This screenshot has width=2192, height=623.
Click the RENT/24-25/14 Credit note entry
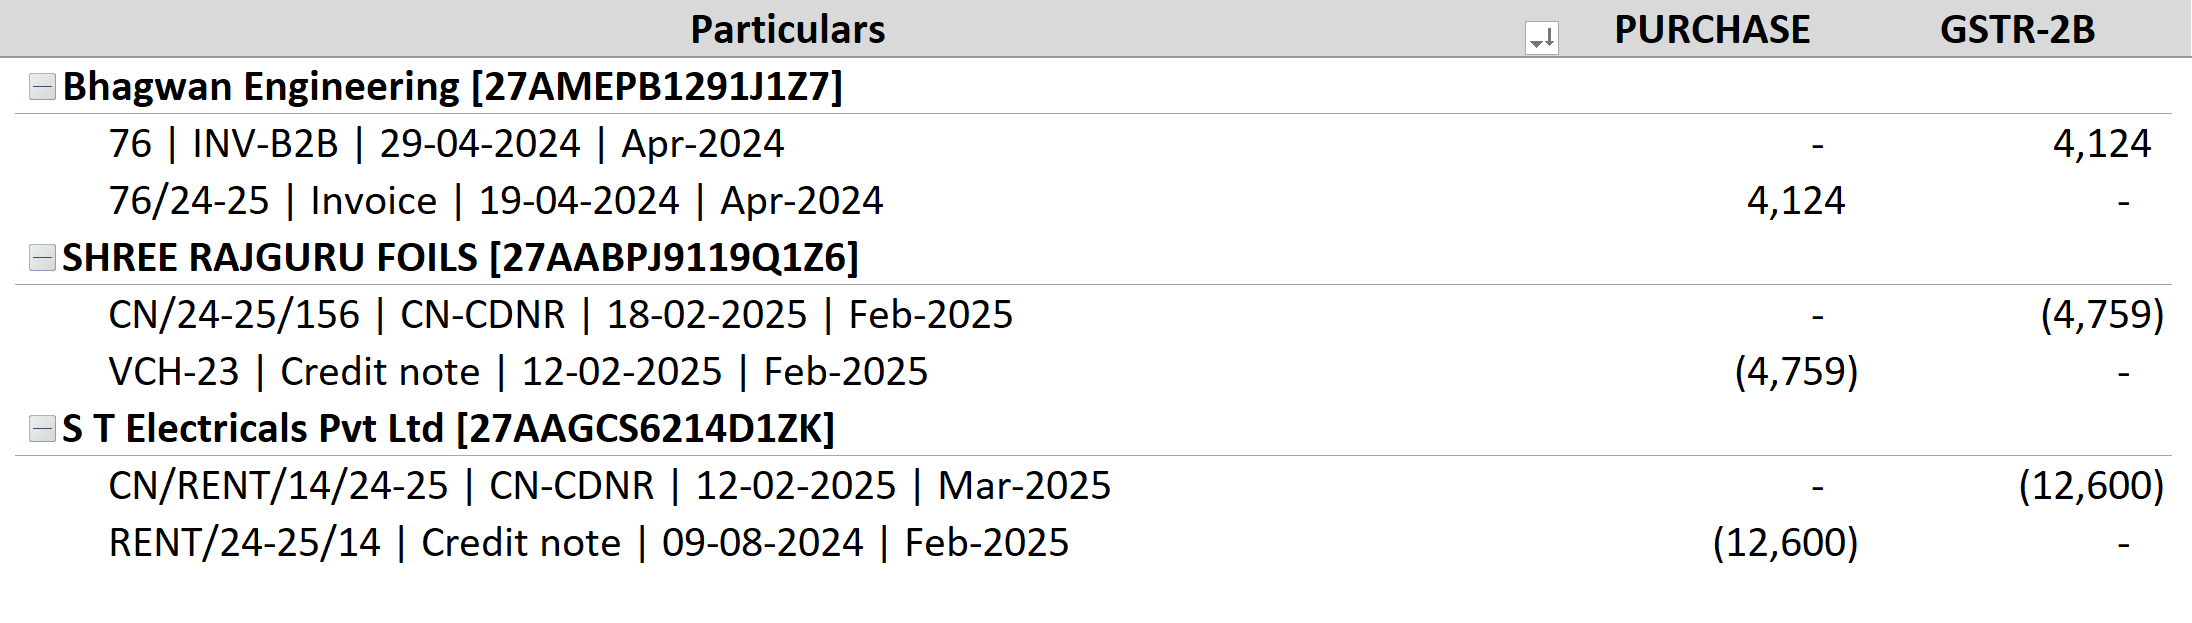point(588,543)
